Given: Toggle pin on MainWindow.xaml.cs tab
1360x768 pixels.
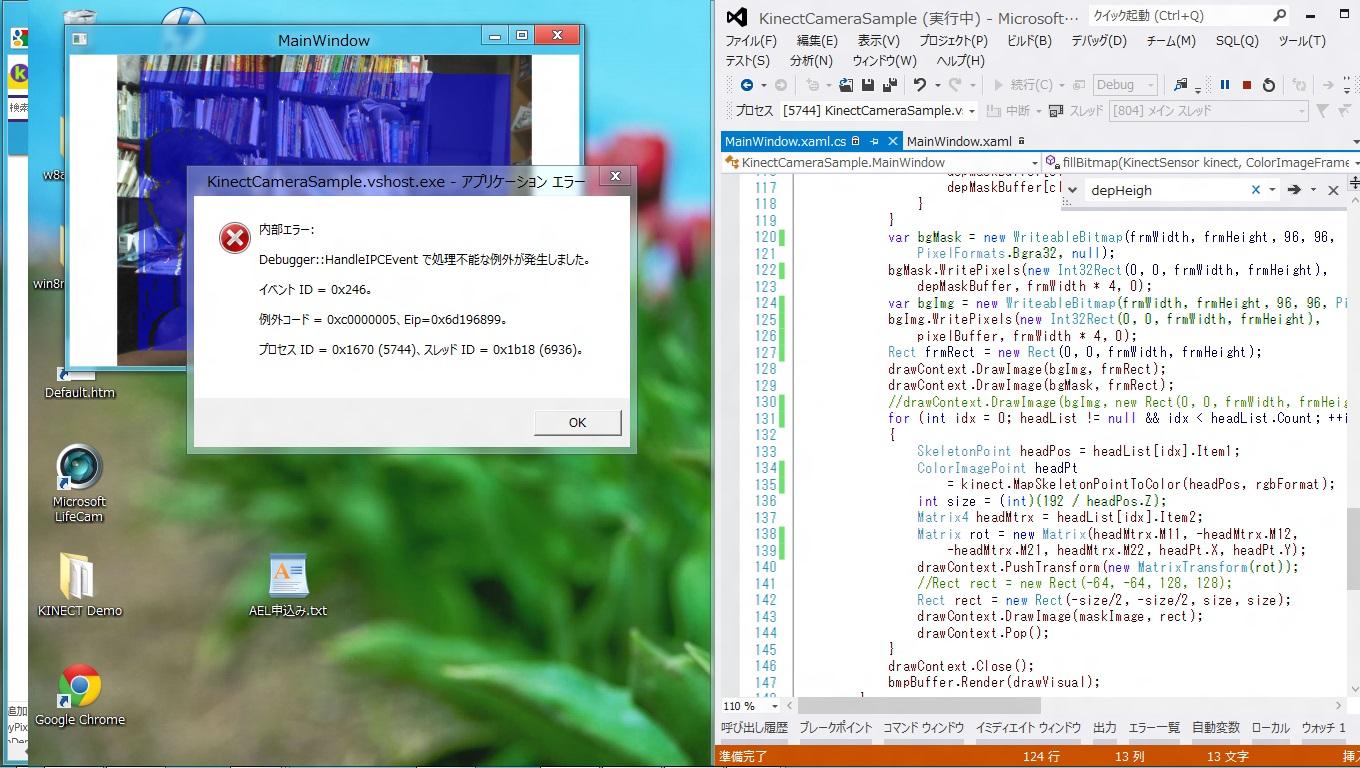Looking at the screenshot, I should tap(873, 141).
